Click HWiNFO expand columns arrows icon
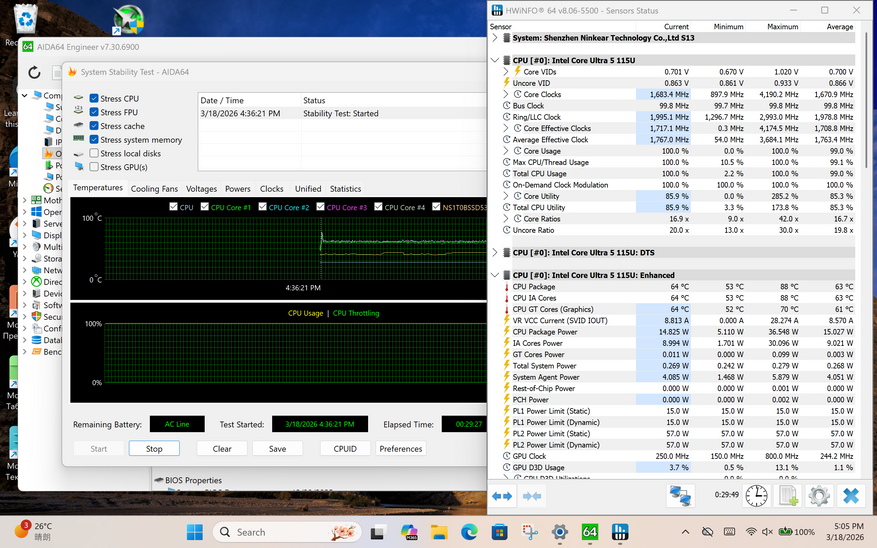Viewport: 877px width, 548px height. [502, 495]
